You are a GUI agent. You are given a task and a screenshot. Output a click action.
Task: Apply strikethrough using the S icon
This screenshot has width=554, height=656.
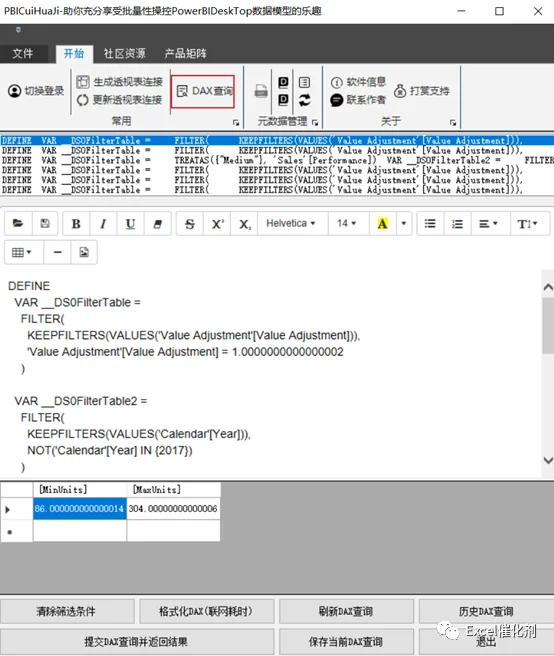(190, 224)
